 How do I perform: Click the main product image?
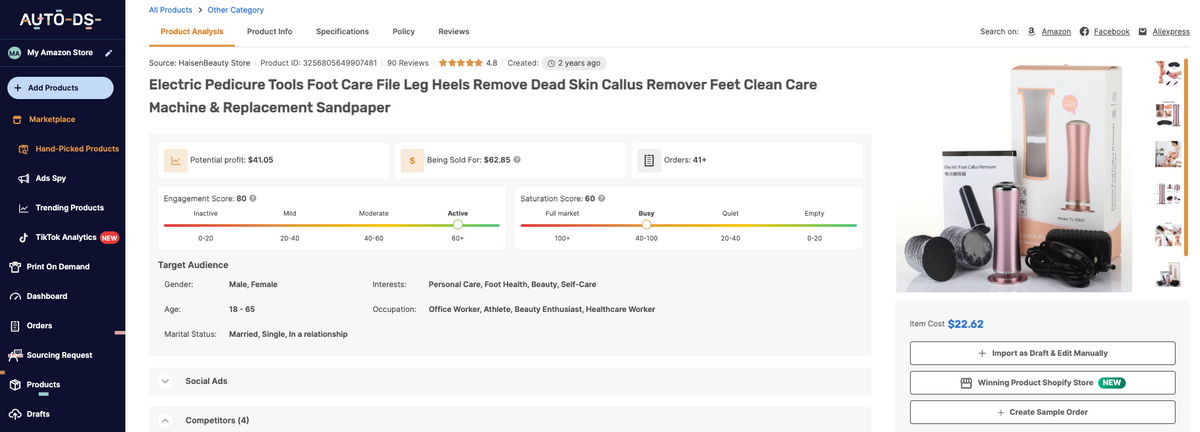pos(1013,176)
